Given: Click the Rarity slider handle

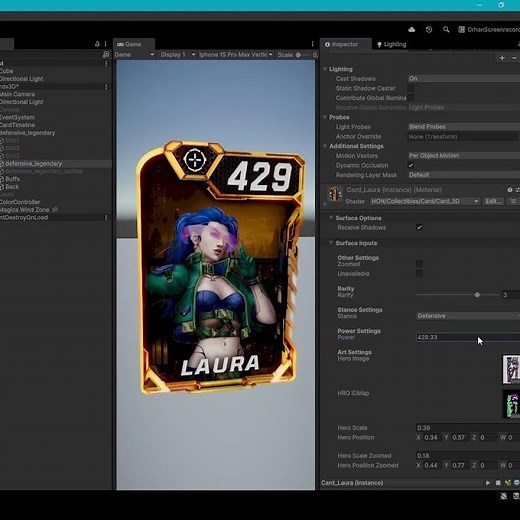Looking at the screenshot, I should (x=477, y=295).
